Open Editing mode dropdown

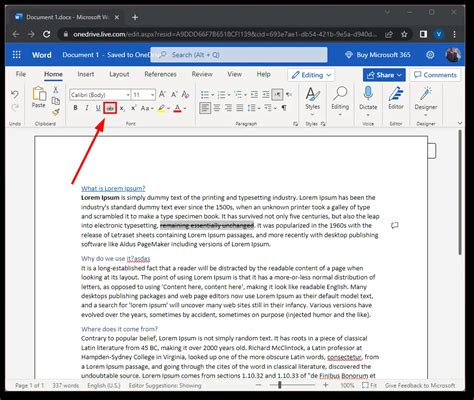tap(311, 75)
